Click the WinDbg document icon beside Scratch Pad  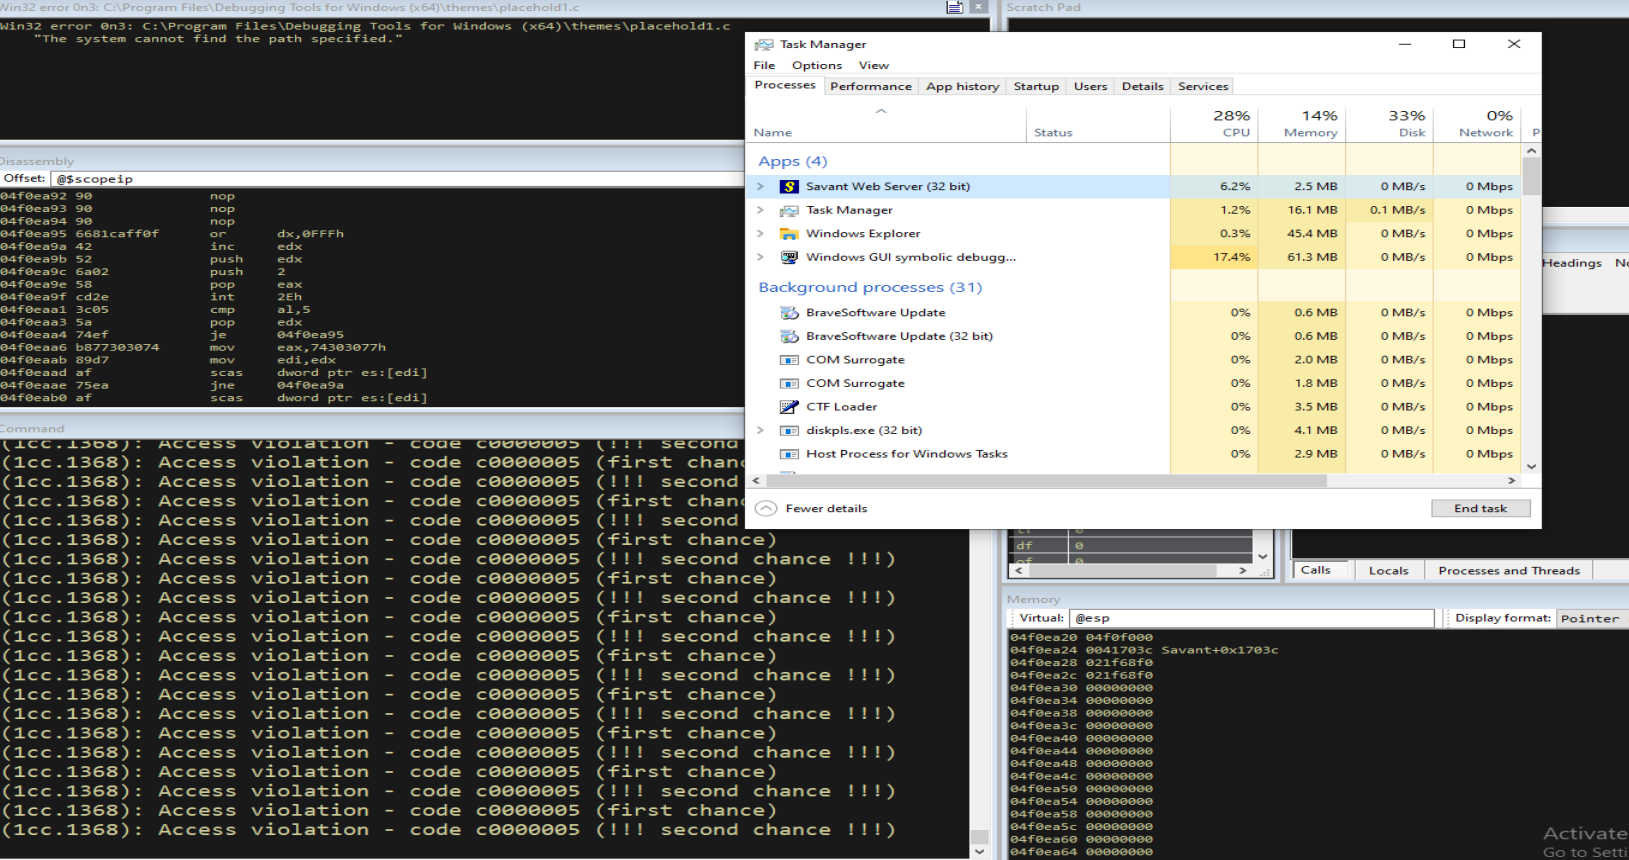pyautogui.click(x=955, y=7)
